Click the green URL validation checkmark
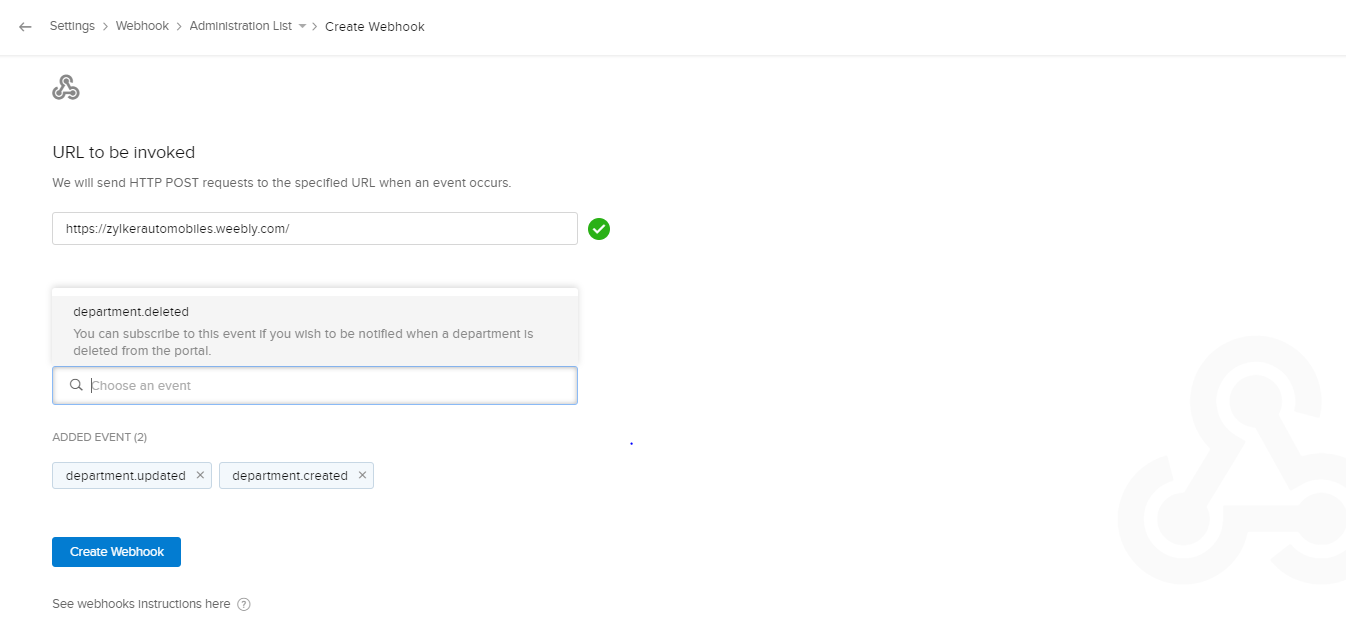Image resolution: width=1346 pixels, height=618 pixels. click(x=599, y=229)
